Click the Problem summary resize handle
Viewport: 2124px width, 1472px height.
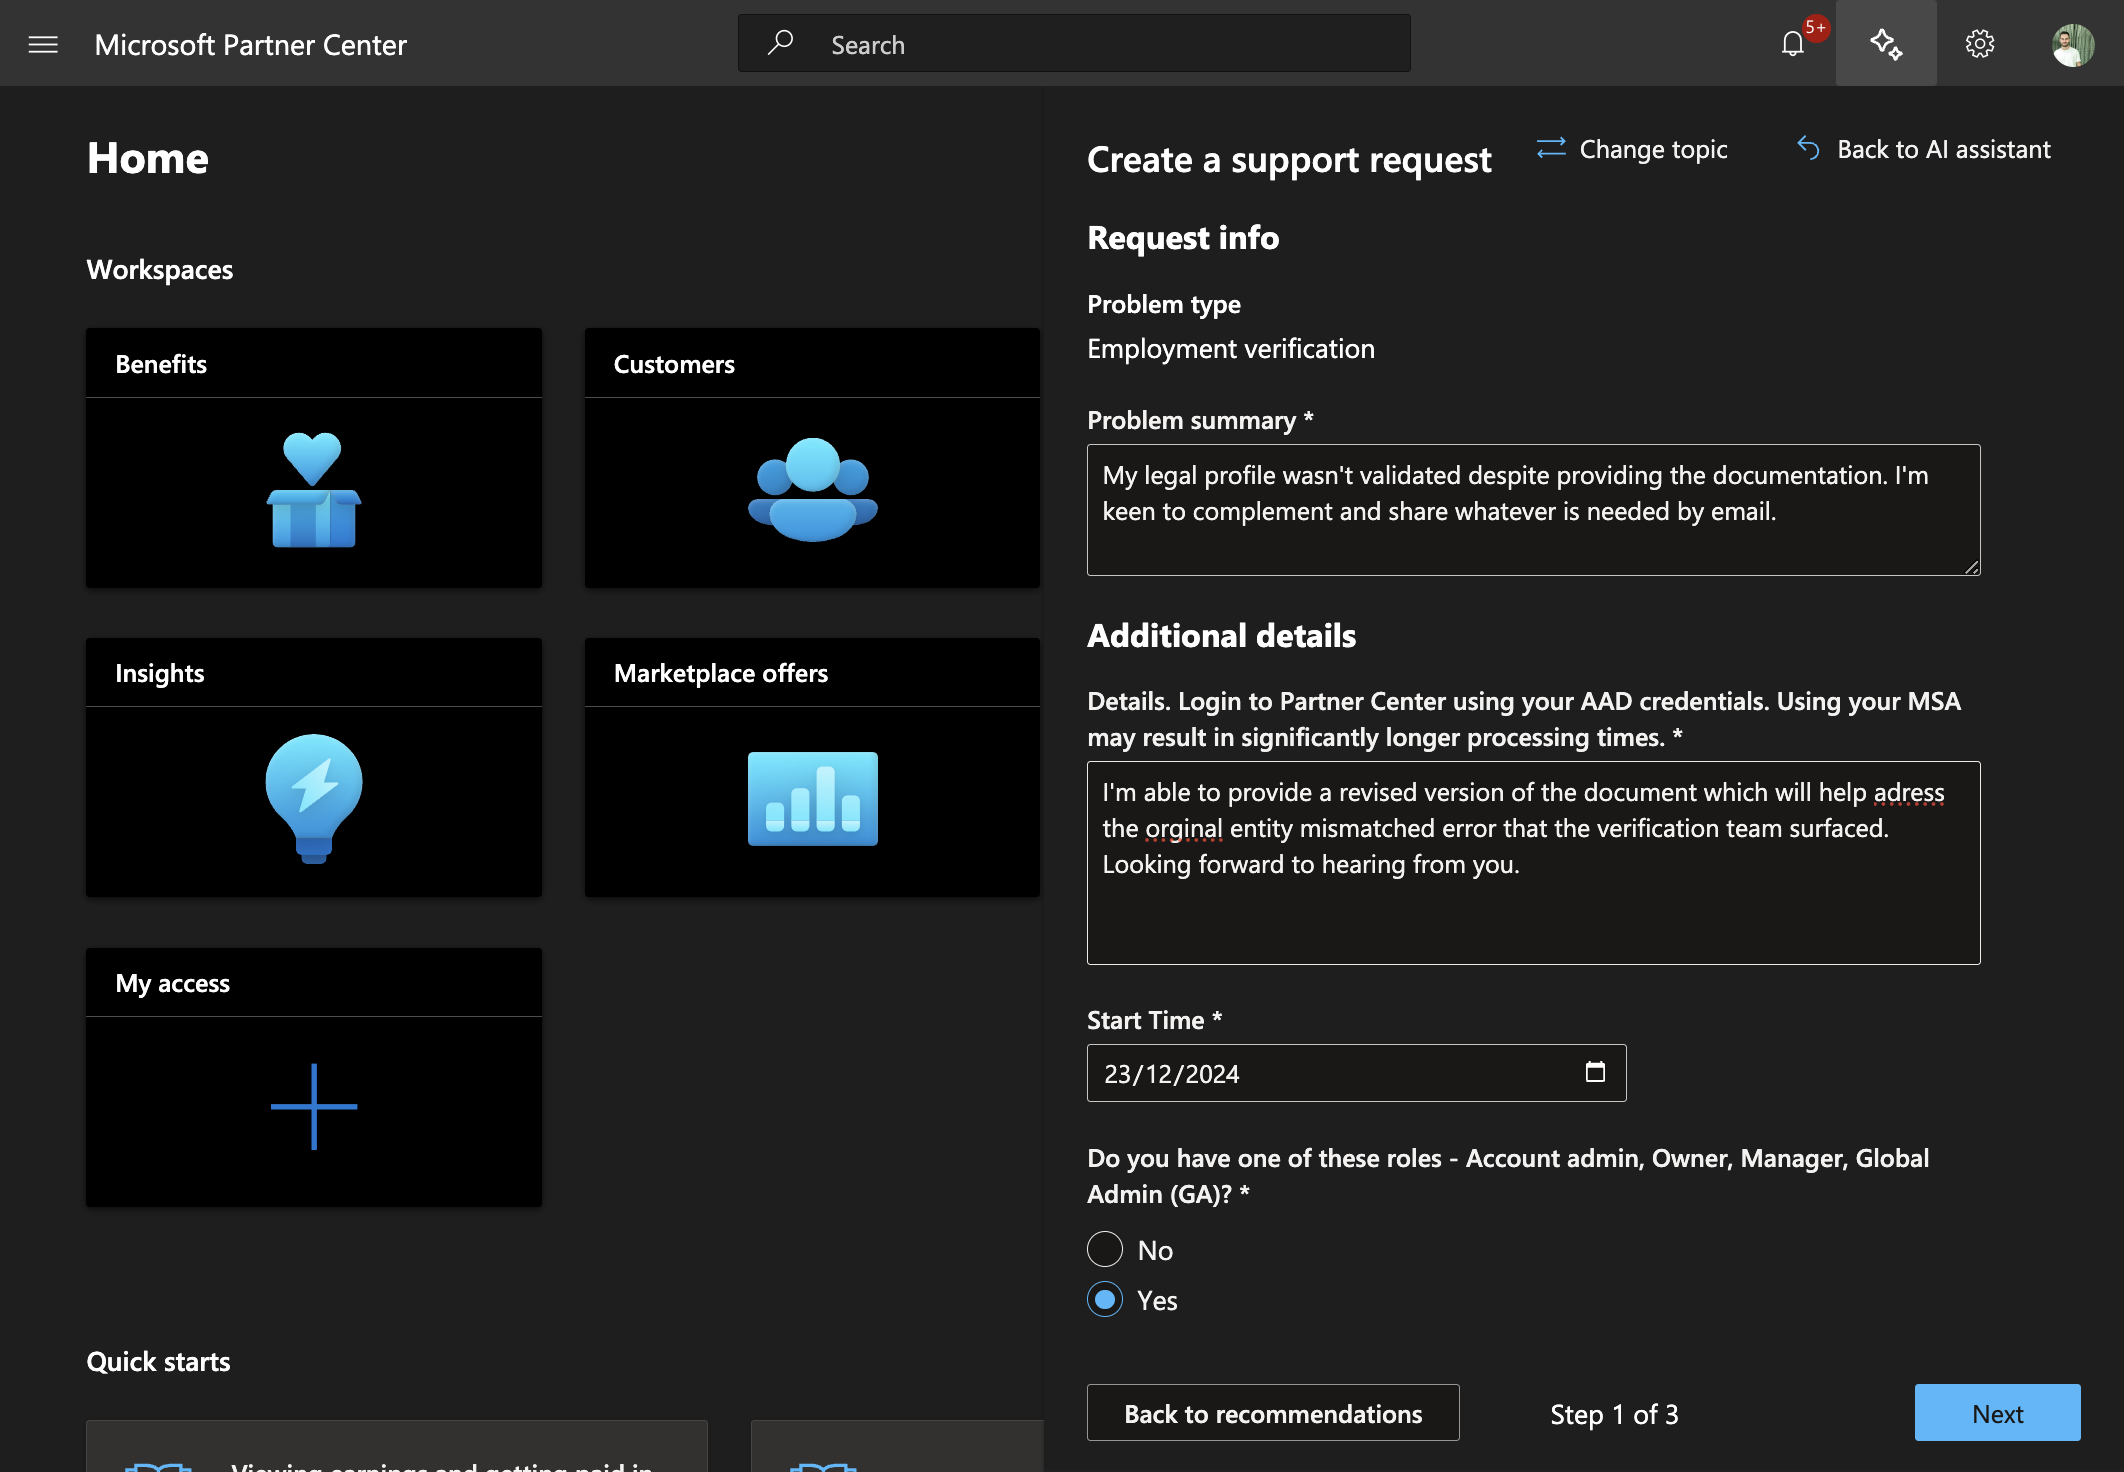click(x=1971, y=566)
